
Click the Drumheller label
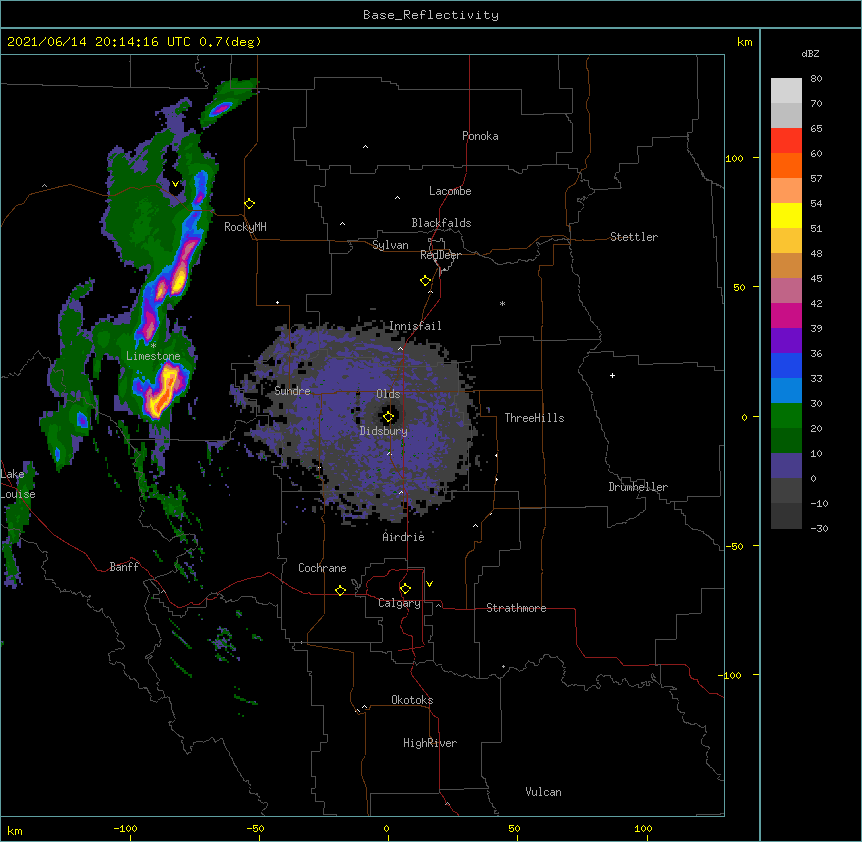coord(638,487)
